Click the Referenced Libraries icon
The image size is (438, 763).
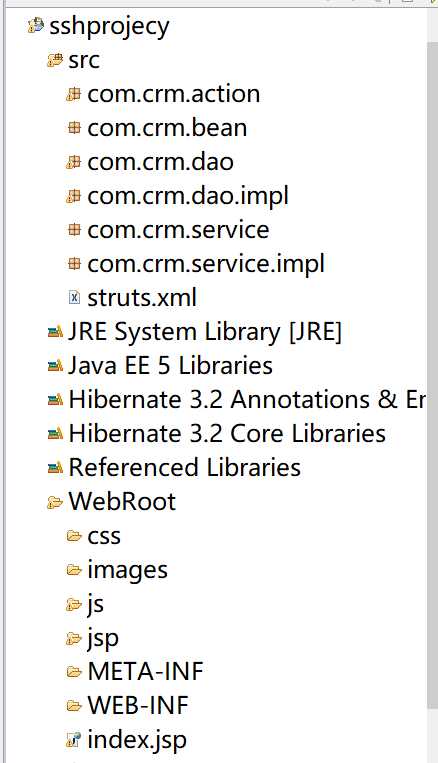(x=55, y=467)
